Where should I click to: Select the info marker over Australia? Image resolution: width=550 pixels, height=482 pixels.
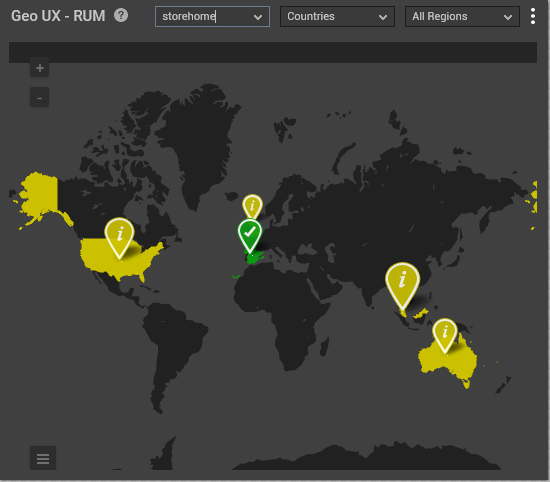(x=445, y=334)
